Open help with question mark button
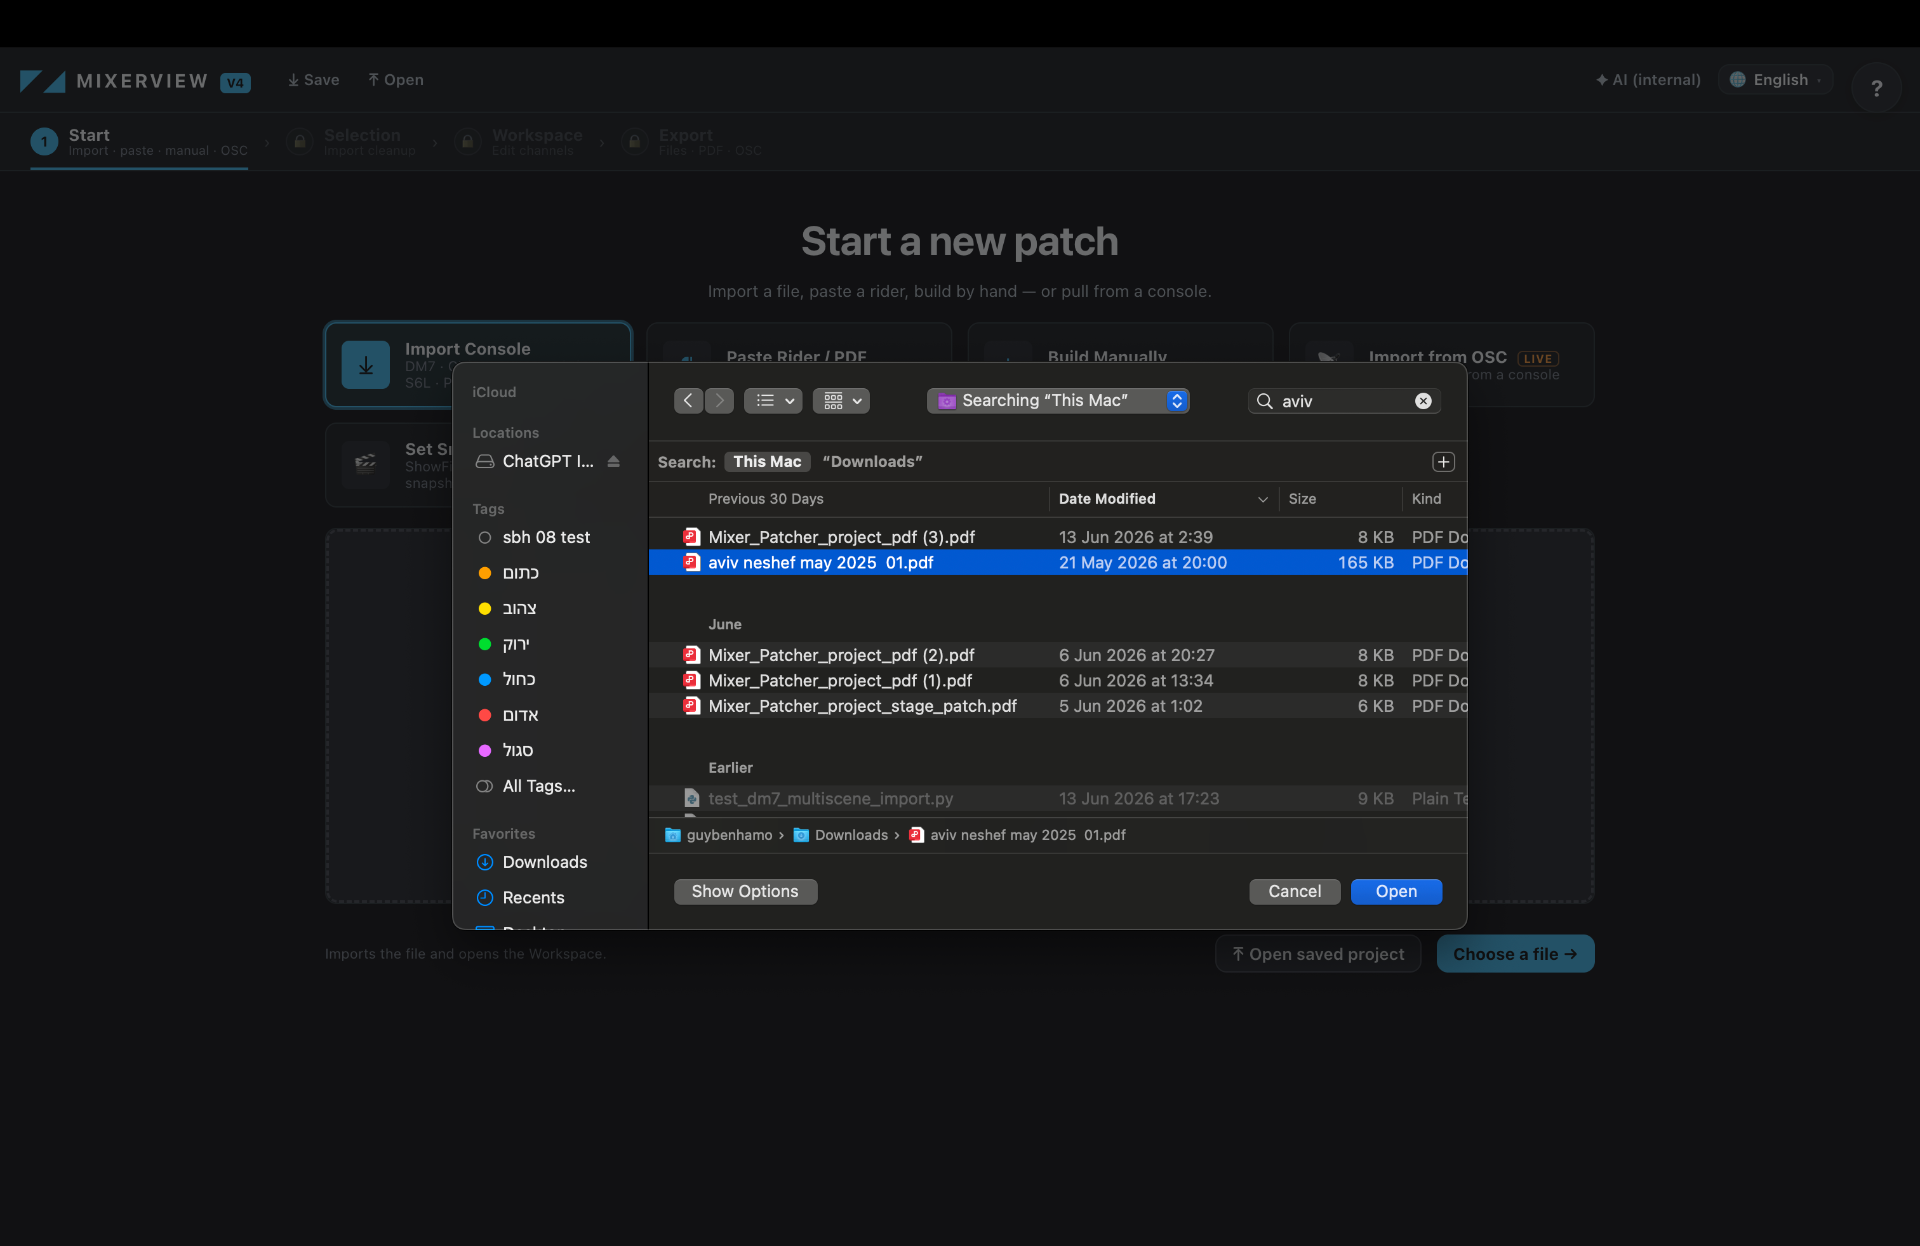Viewport: 1920px width, 1246px height. click(1876, 88)
